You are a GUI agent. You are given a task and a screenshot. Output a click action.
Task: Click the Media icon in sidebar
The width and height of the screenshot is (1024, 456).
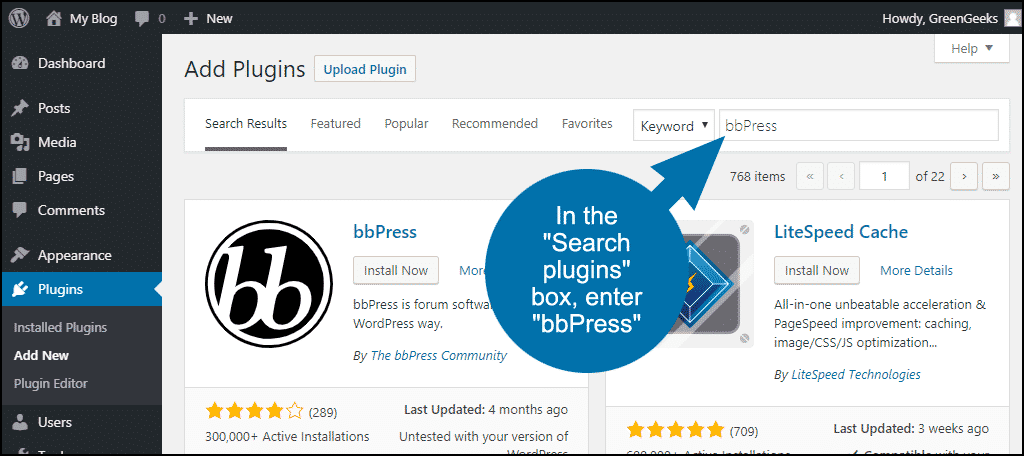pyautogui.click(x=20, y=142)
